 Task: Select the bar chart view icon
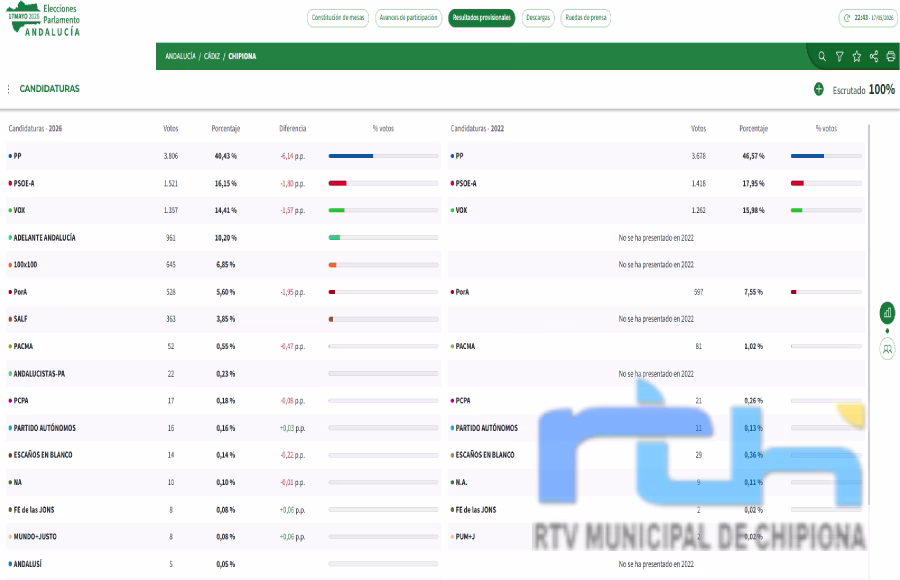tap(887, 313)
